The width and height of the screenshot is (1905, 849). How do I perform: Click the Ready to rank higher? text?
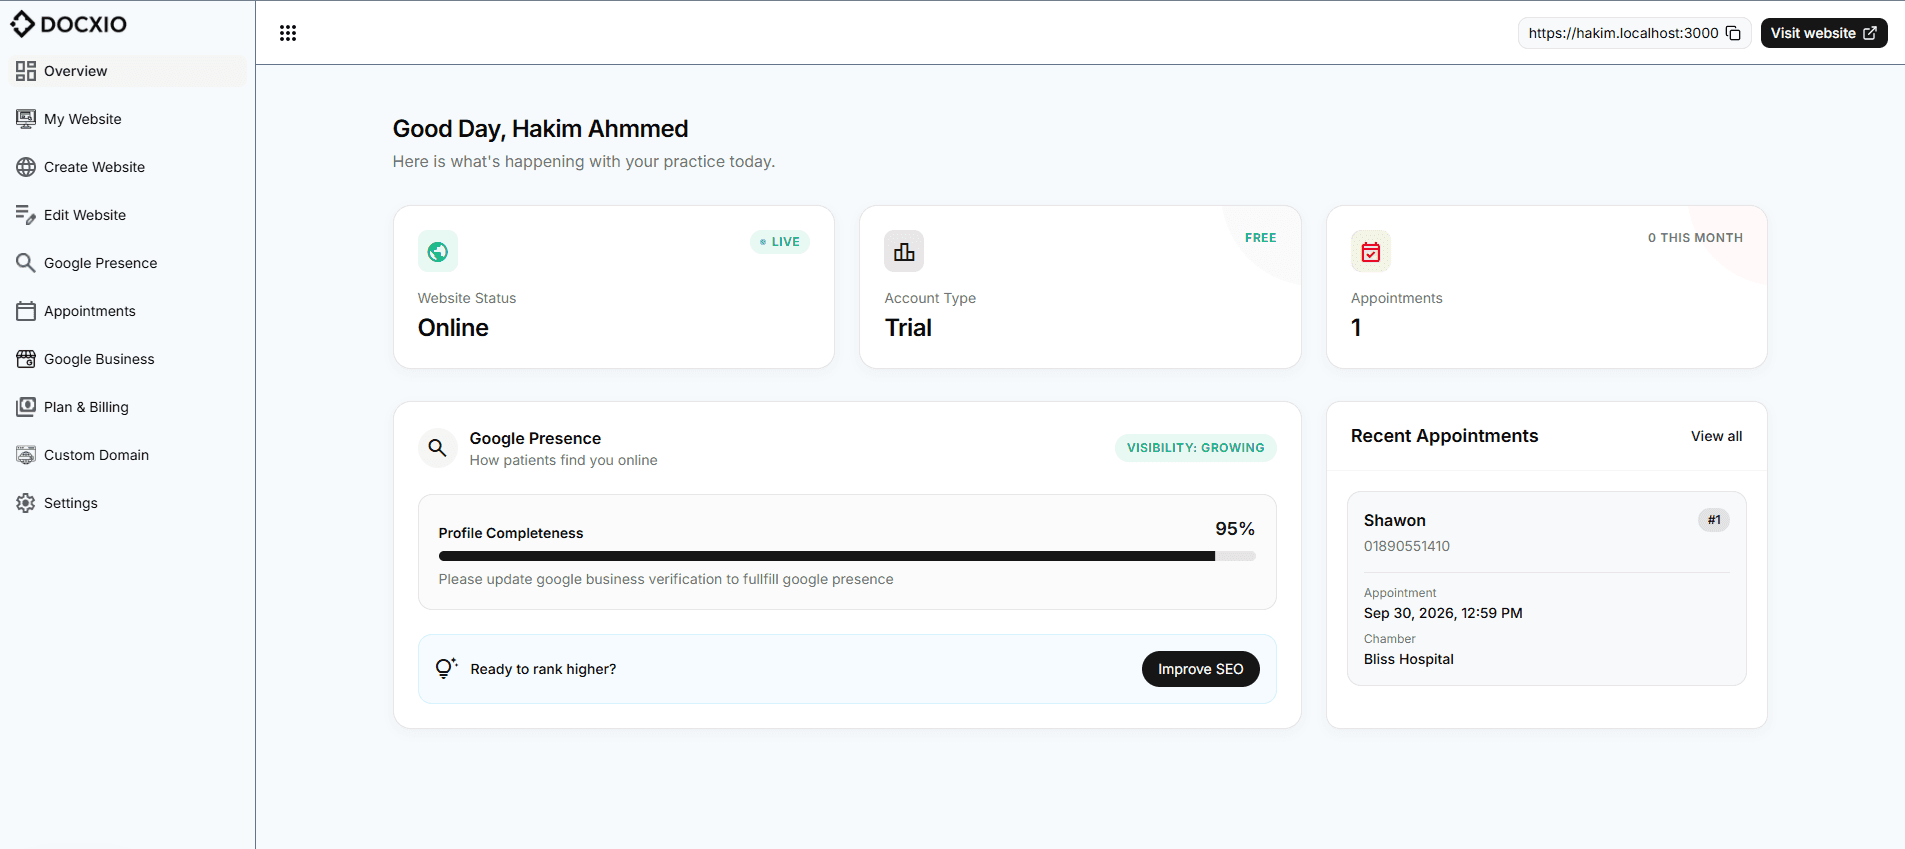coord(543,669)
